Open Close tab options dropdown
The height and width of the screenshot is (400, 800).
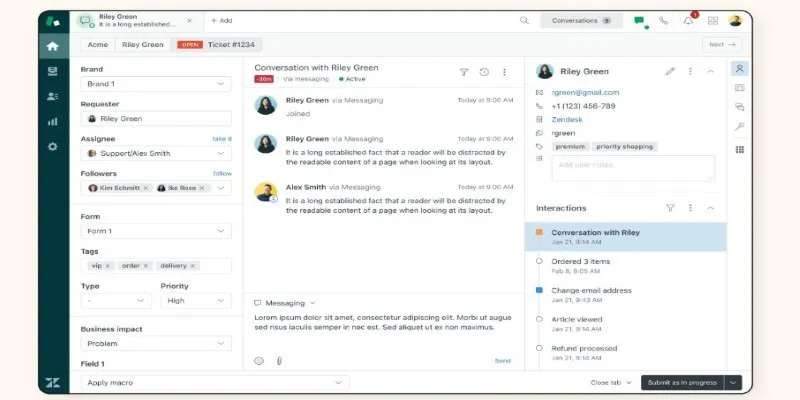click(611, 383)
